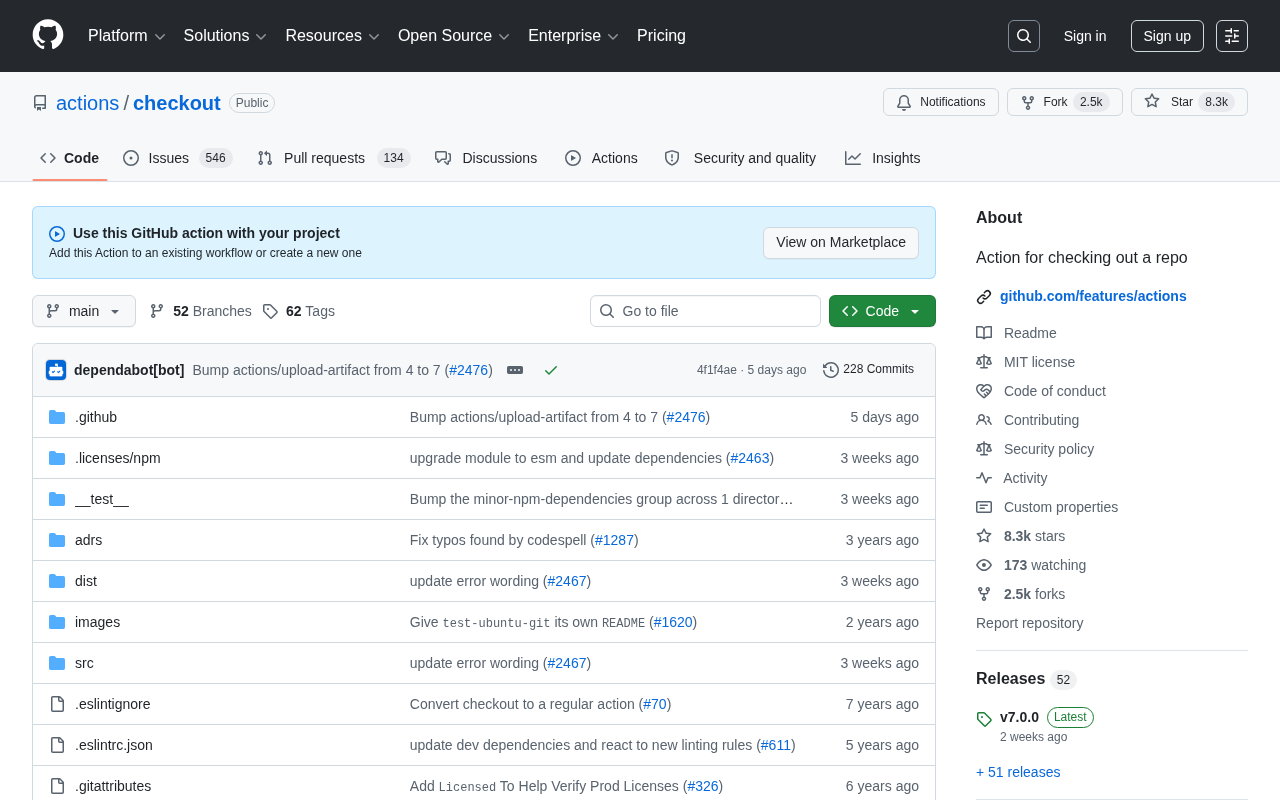Image resolution: width=1280 pixels, height=800 pixels.
Task: Open the .eslintrc.json file name
Action: click(114, 745)
